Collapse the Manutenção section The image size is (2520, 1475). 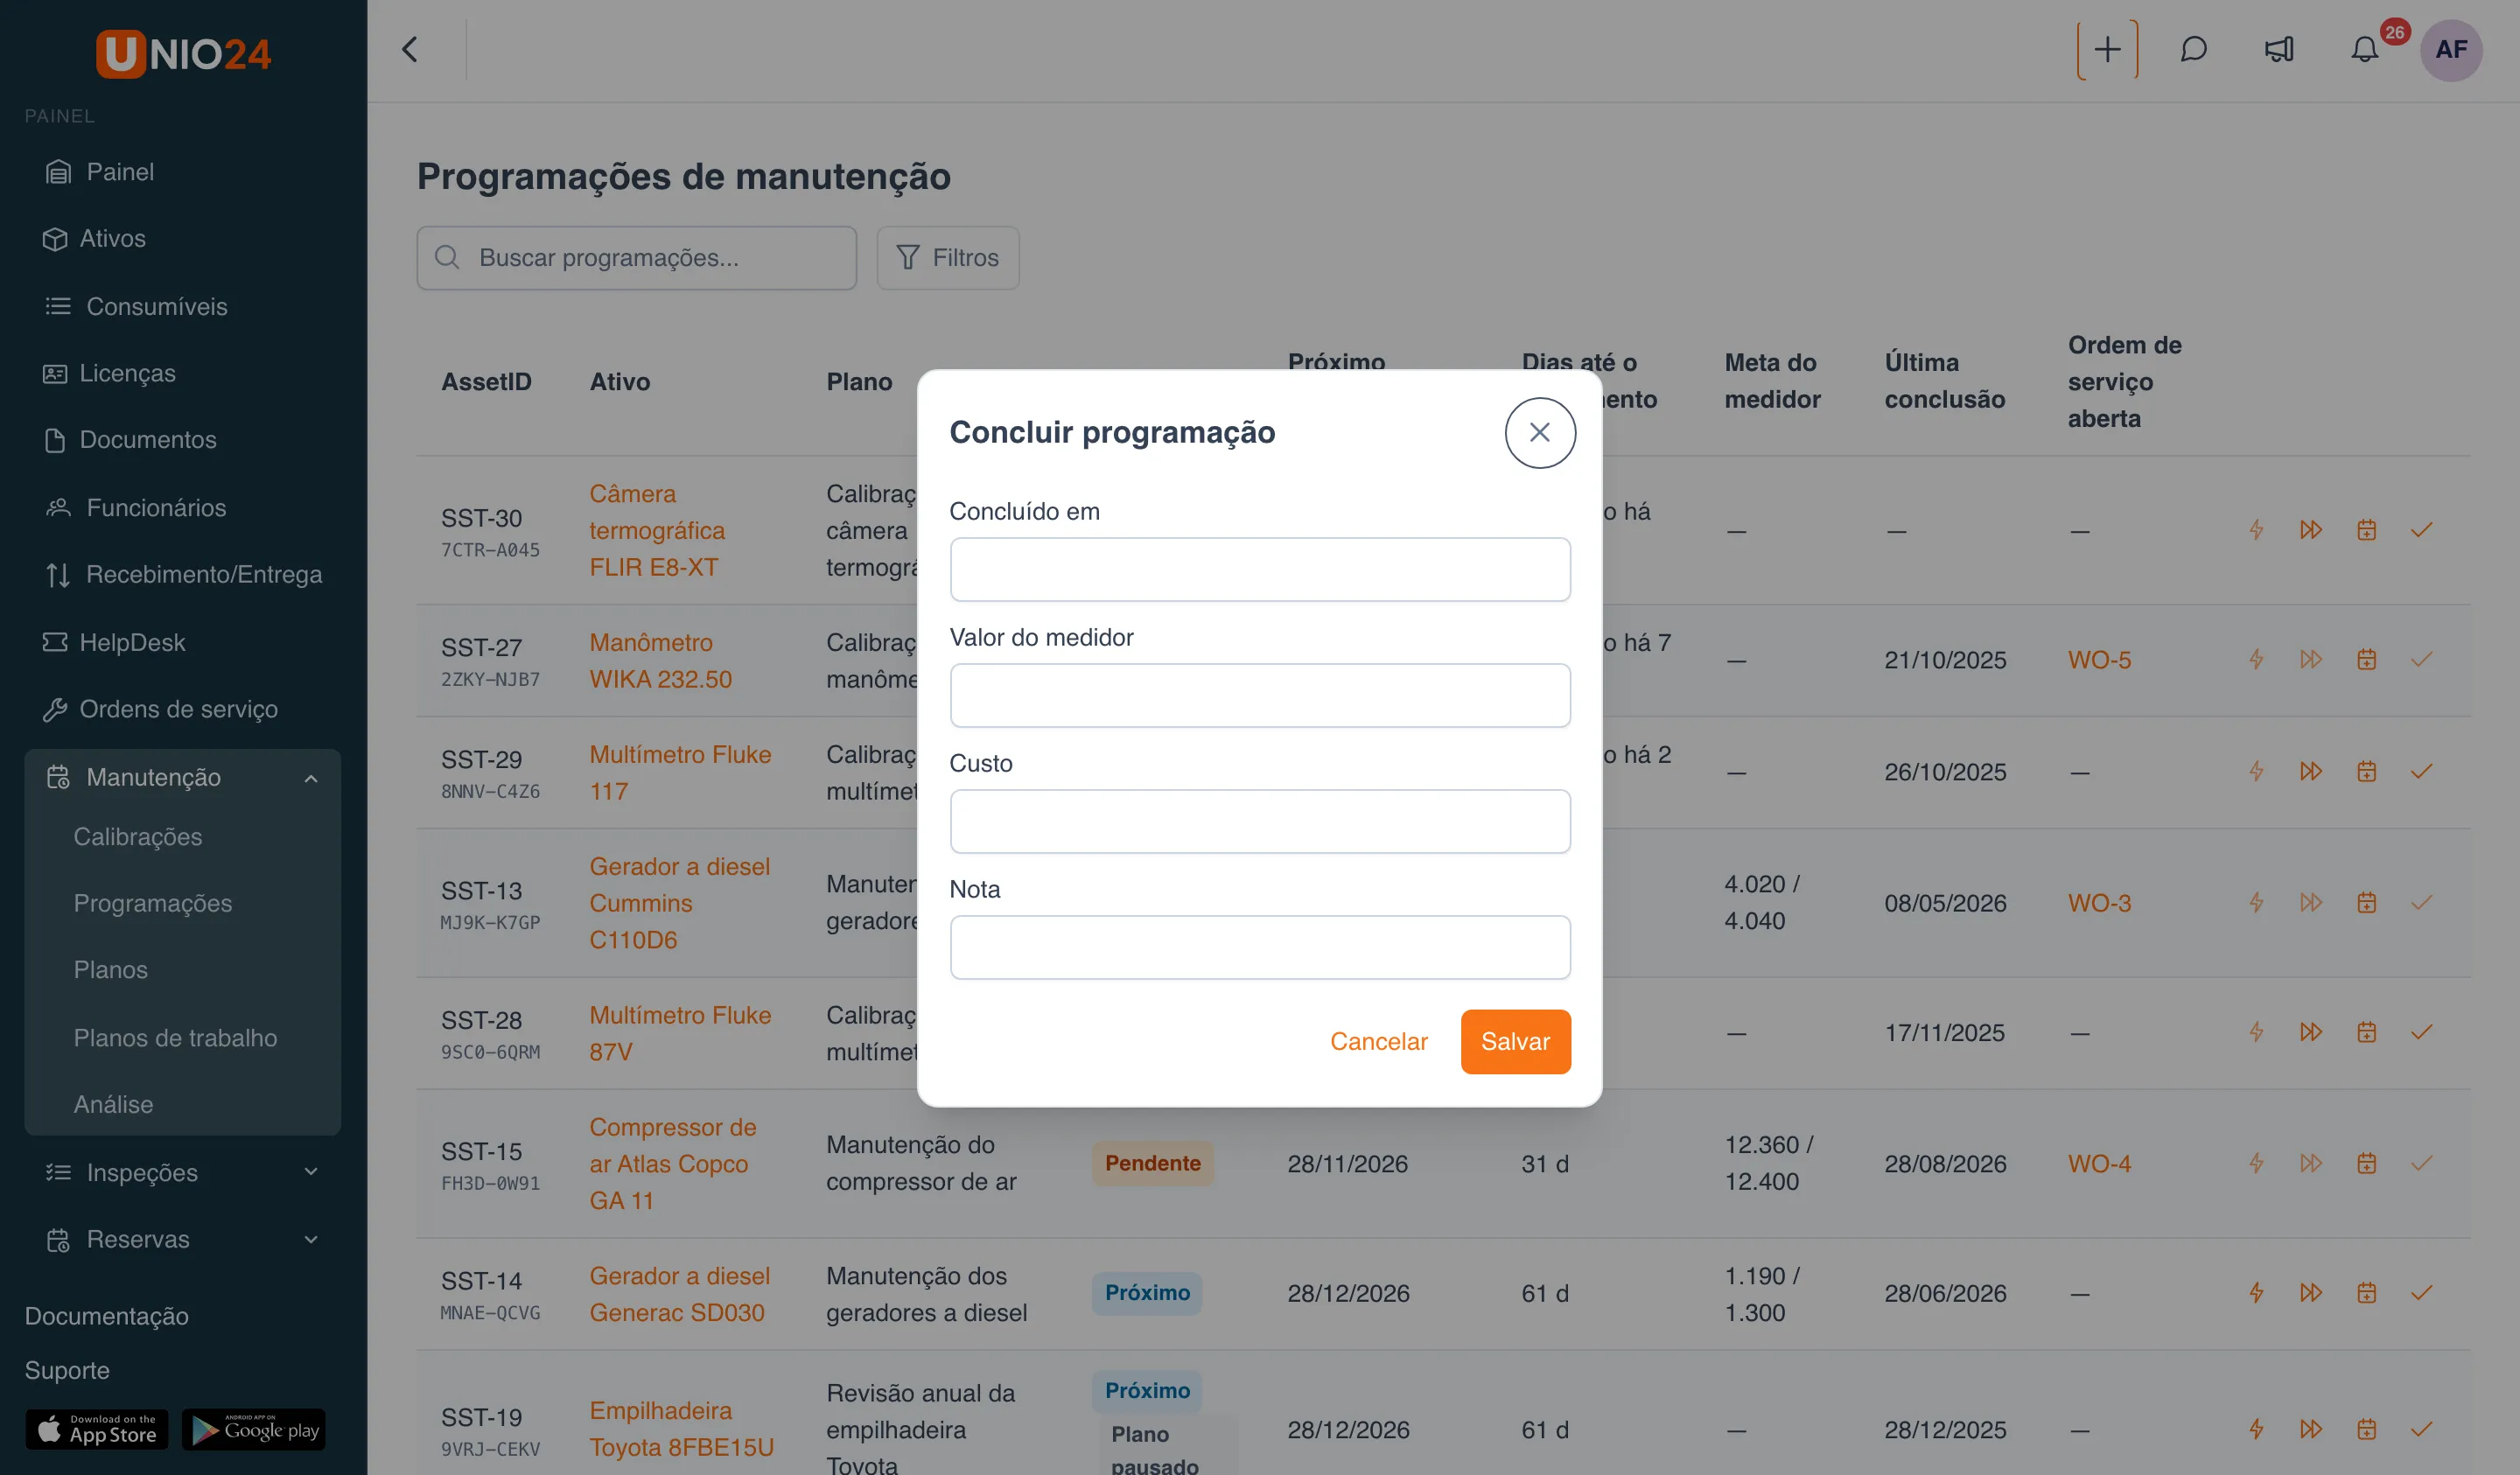point(183,777)
